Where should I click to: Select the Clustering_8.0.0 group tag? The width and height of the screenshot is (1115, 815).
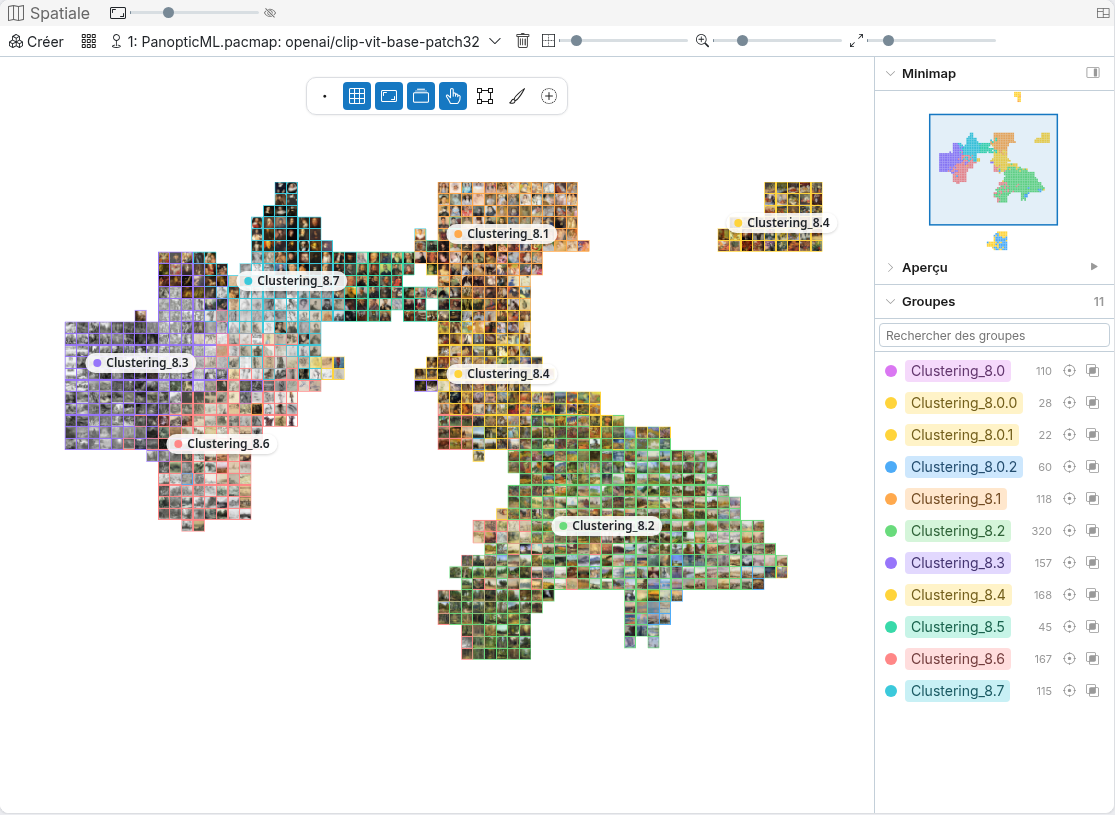pos(964,403)
